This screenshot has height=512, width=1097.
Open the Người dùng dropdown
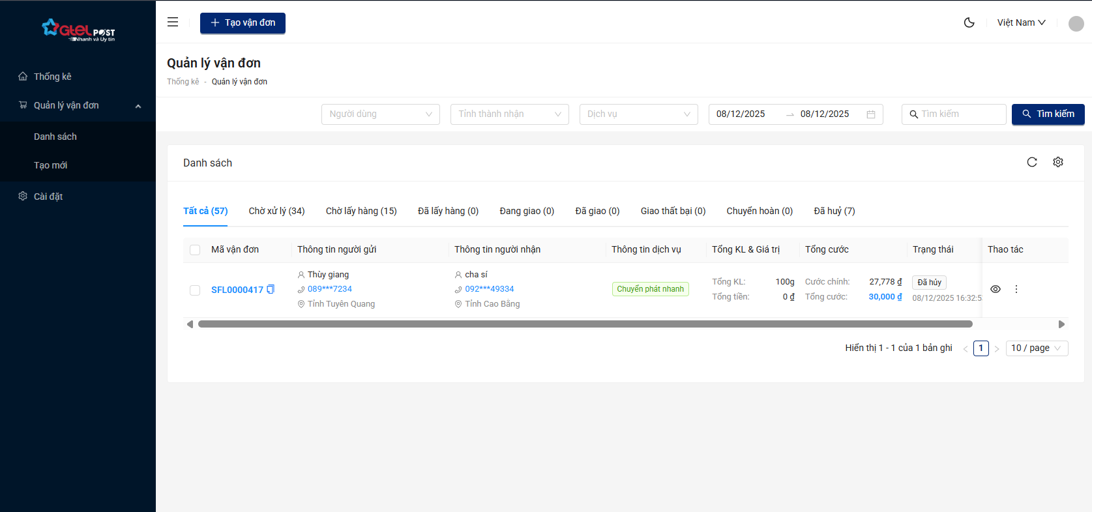(380, 114)
